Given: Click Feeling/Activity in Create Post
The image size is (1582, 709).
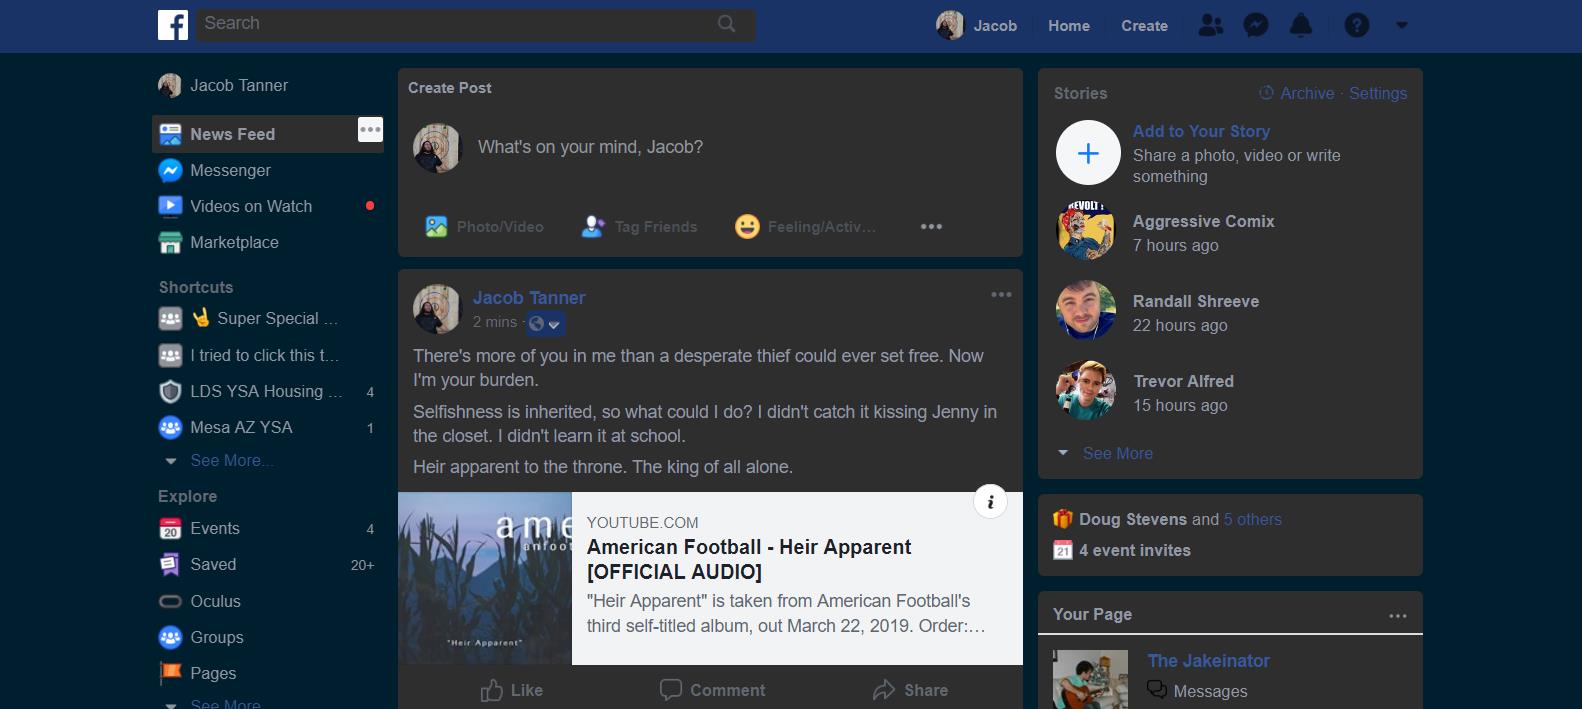Looking at the screenshot, I should coord(805,227).
